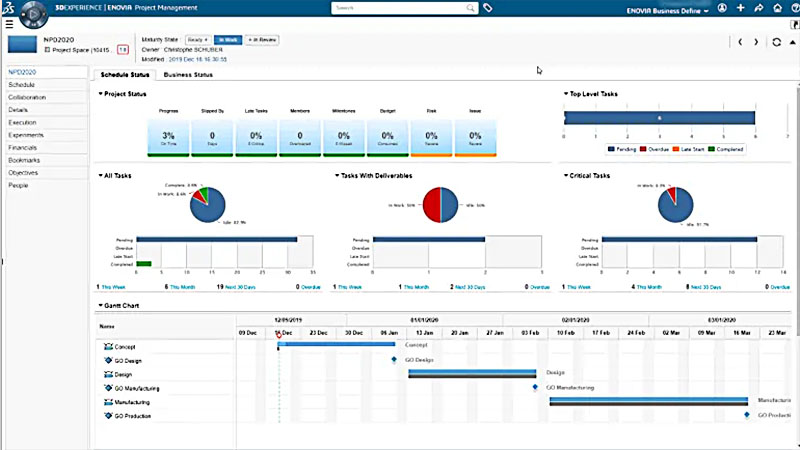Switch to the Business Status tab
The image size is (800, 450).
(x=188, y=74)
